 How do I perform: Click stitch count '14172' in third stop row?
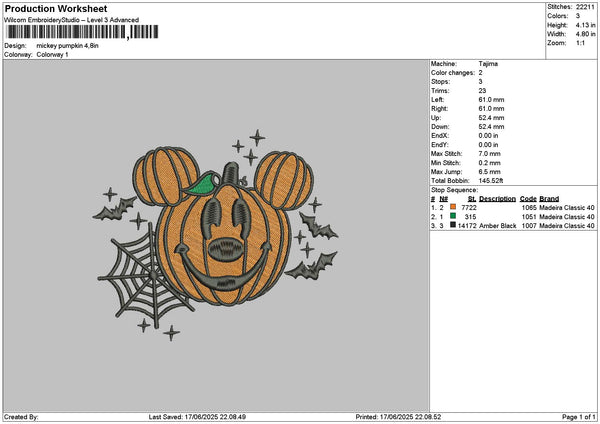[467, 226]
